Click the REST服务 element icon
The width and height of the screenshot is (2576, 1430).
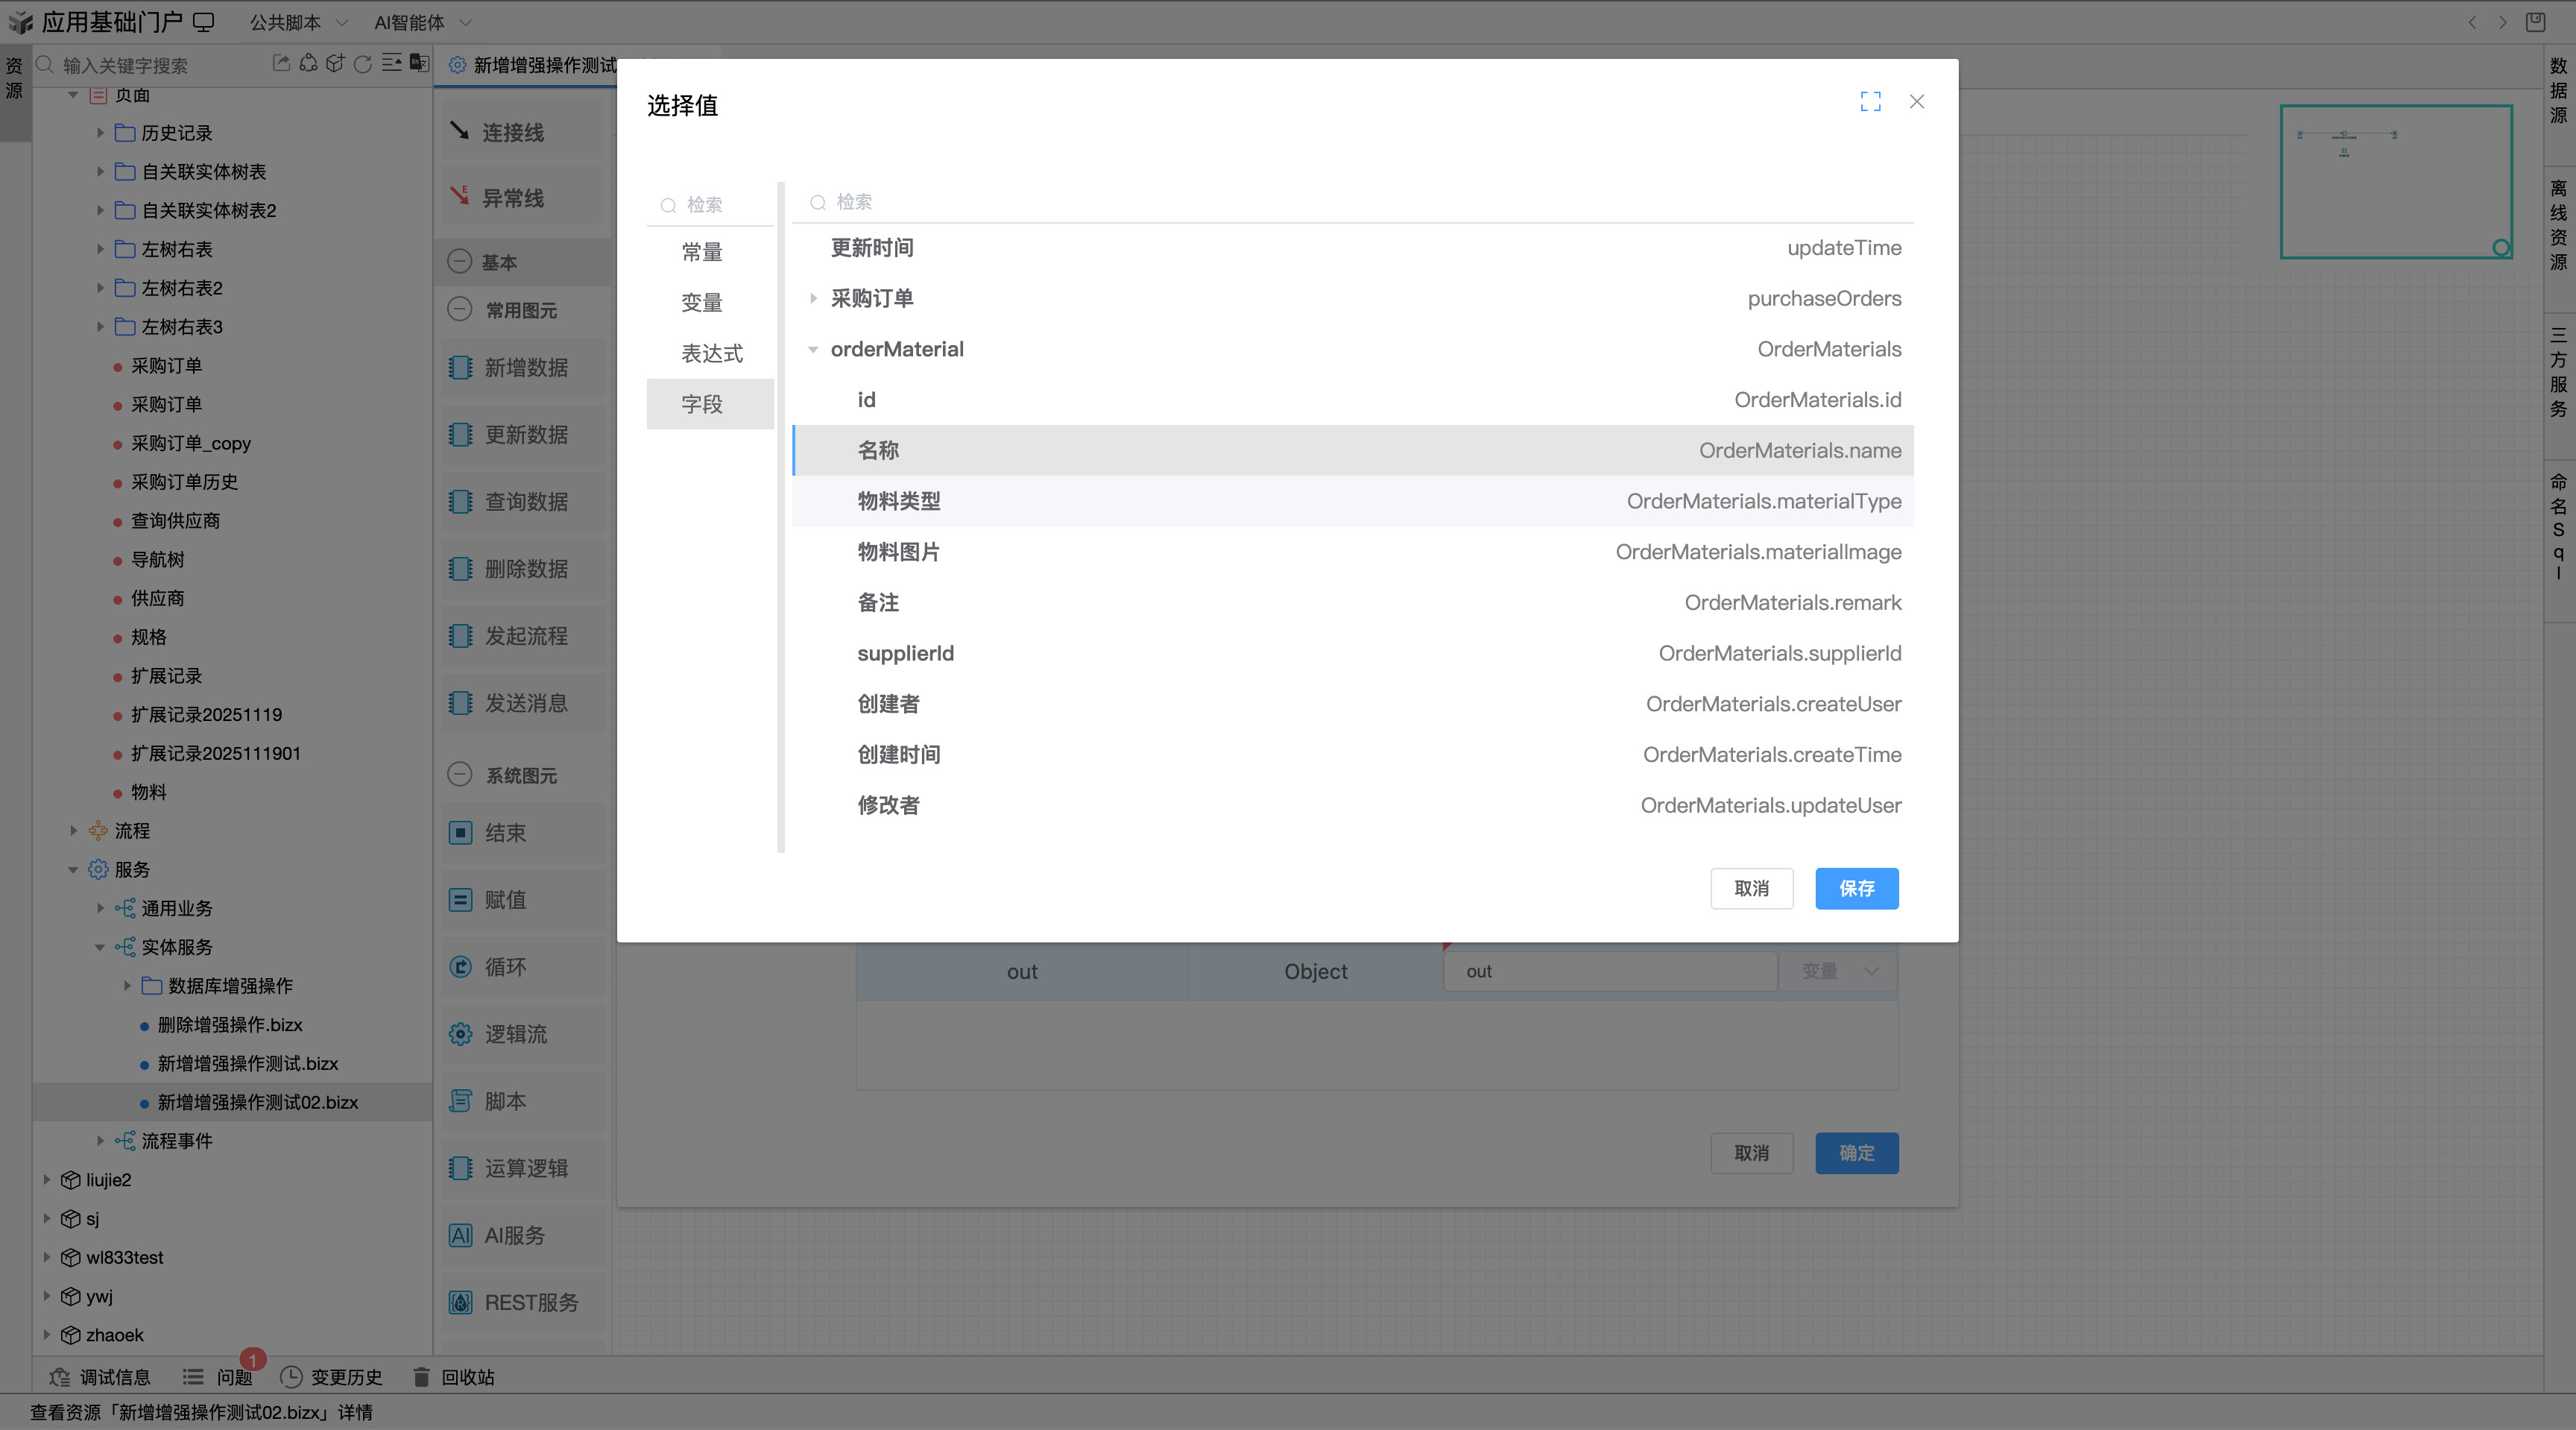click(461, 1303)
